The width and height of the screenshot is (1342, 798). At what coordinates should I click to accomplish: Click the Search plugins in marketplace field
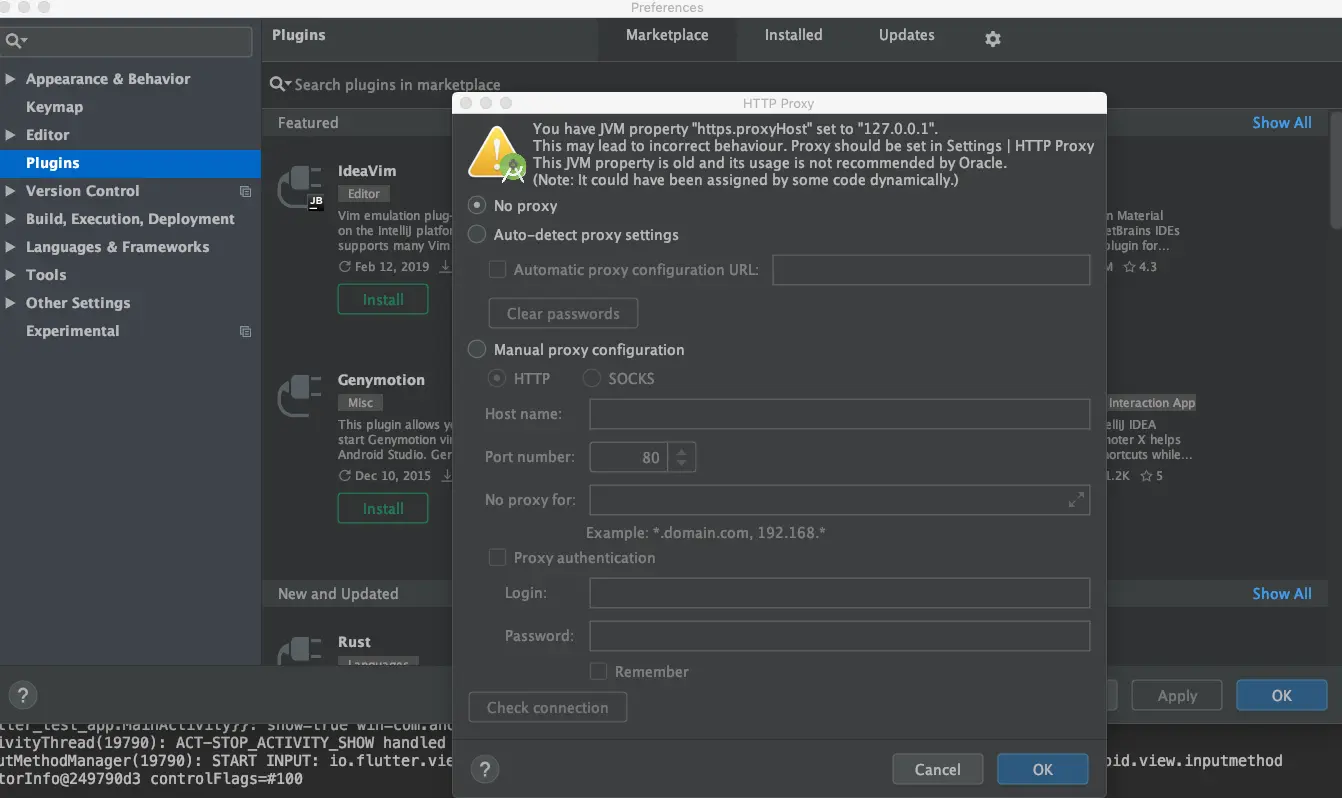[x=397, y=85]
